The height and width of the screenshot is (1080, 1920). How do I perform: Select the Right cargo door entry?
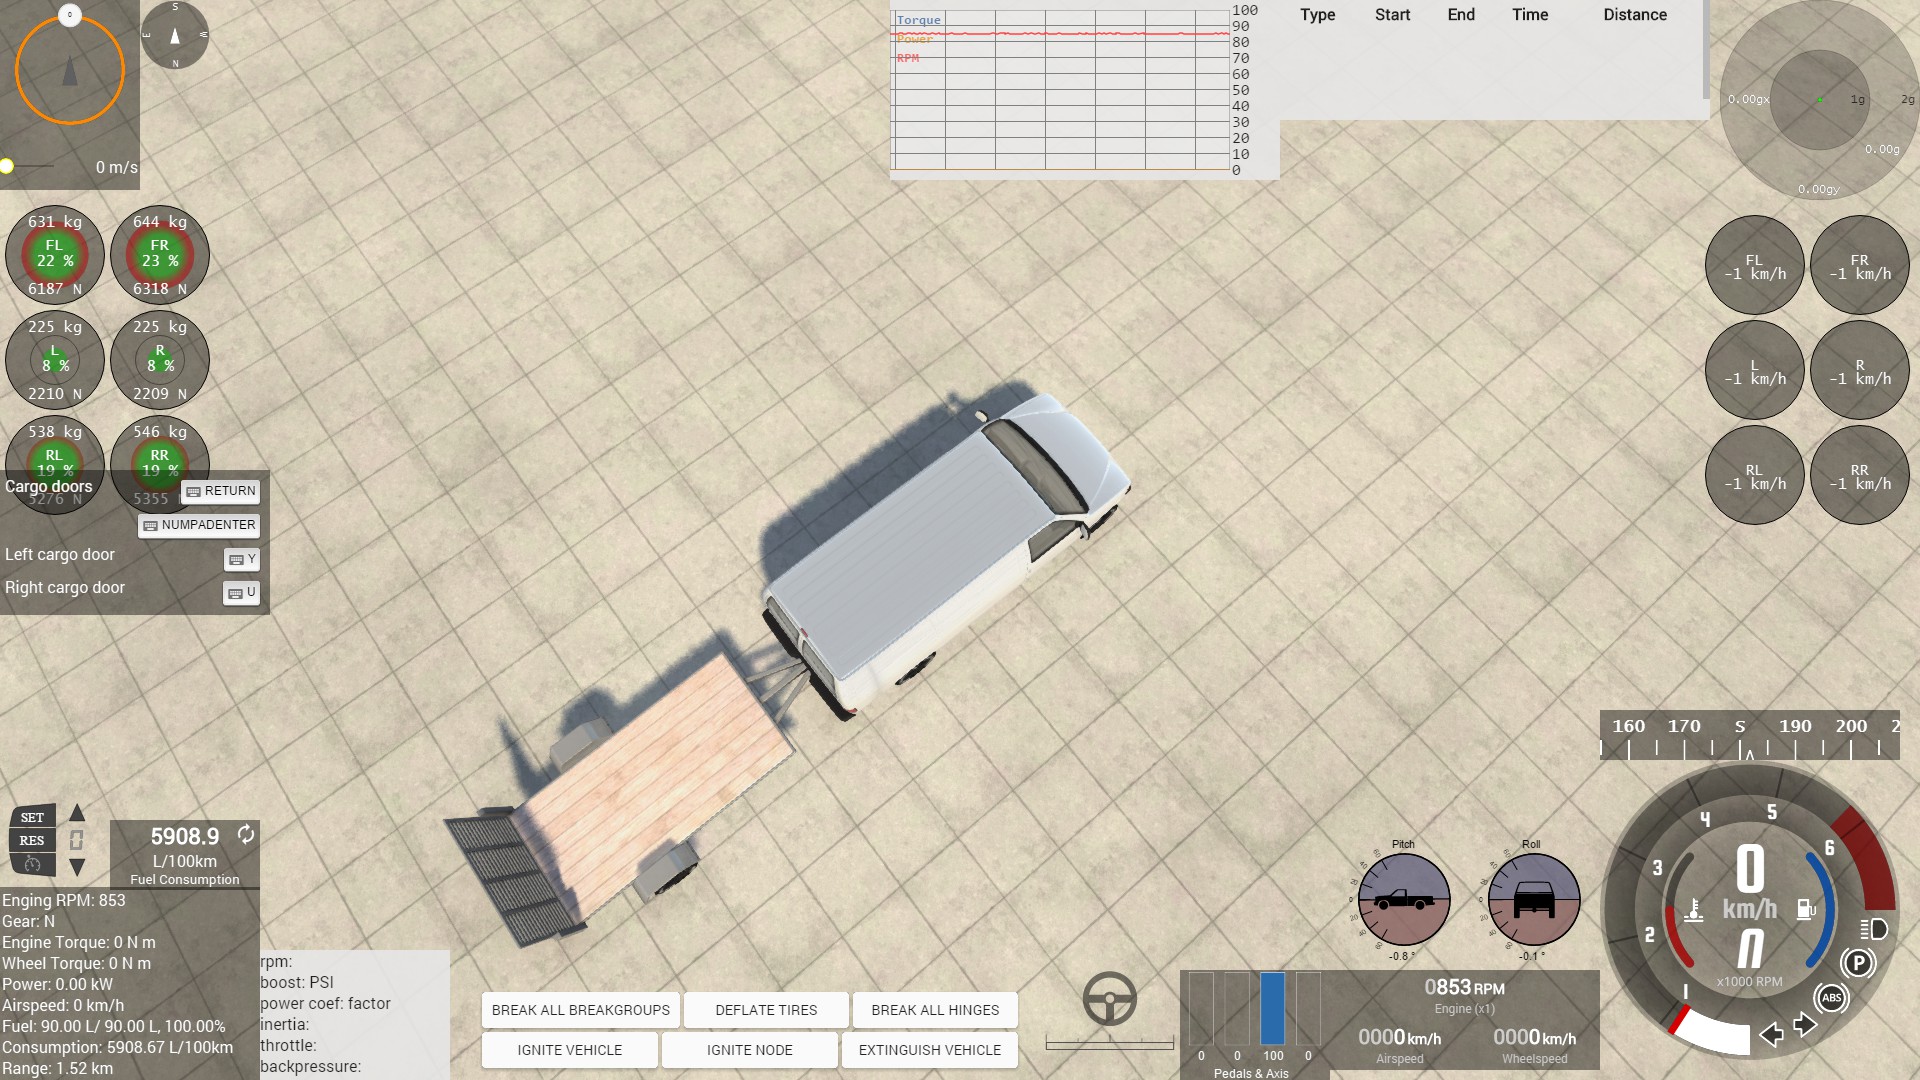tap(65, 588)
